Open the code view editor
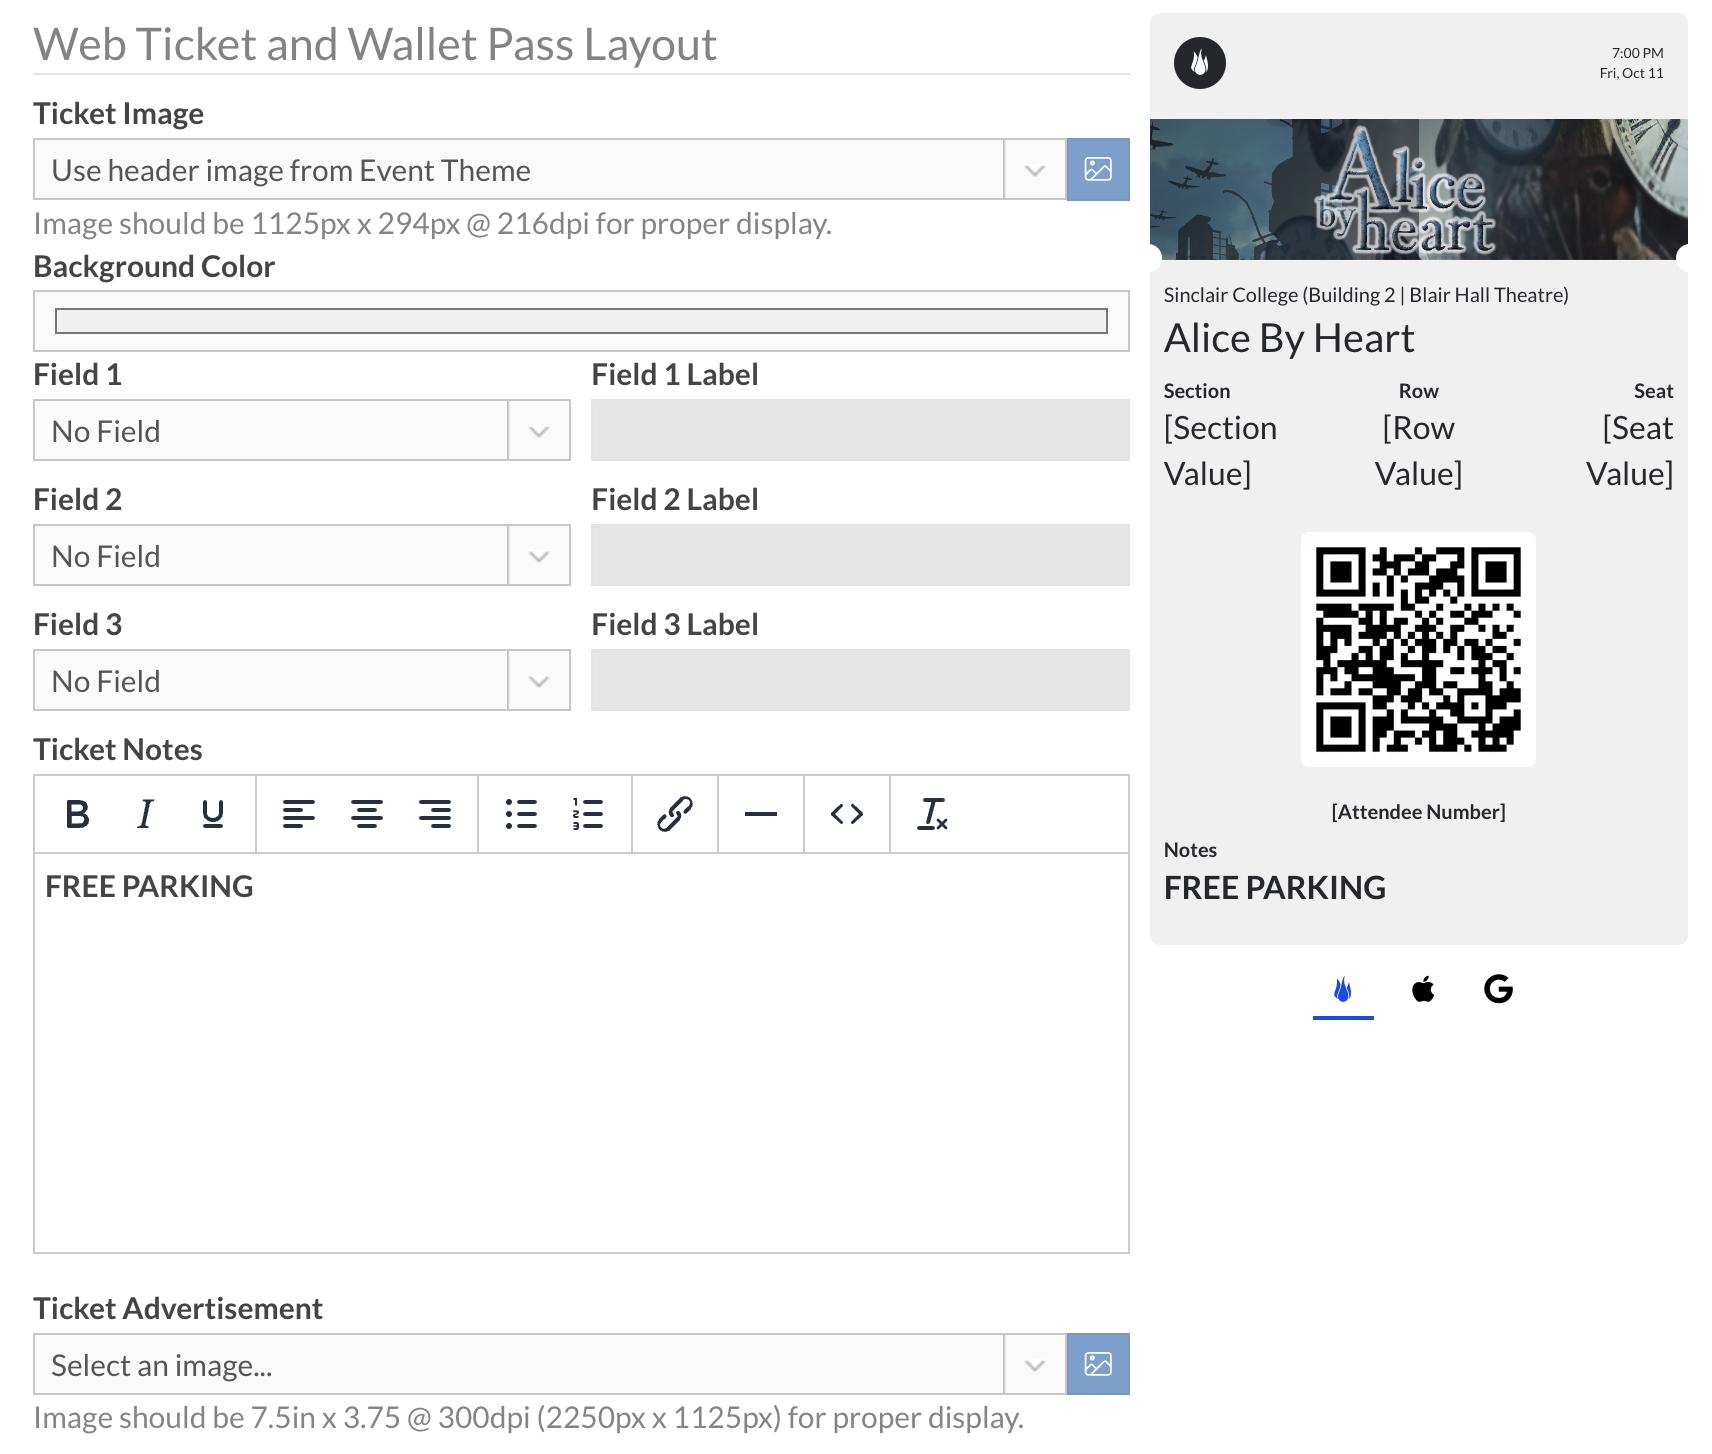The width and height of the screenshot is (1712, 1454). pyautogui.click(x=847, y=814)
